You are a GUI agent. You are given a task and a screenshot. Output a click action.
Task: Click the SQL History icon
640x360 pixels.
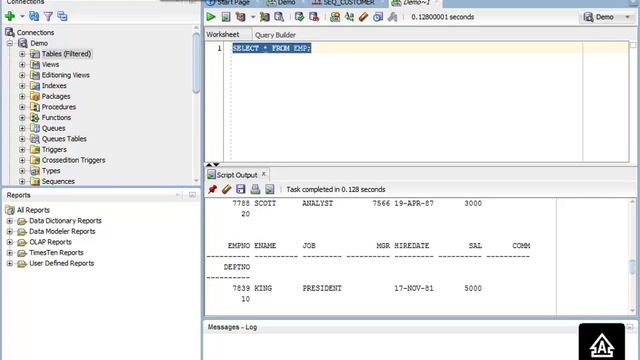(x=378, y=17)
